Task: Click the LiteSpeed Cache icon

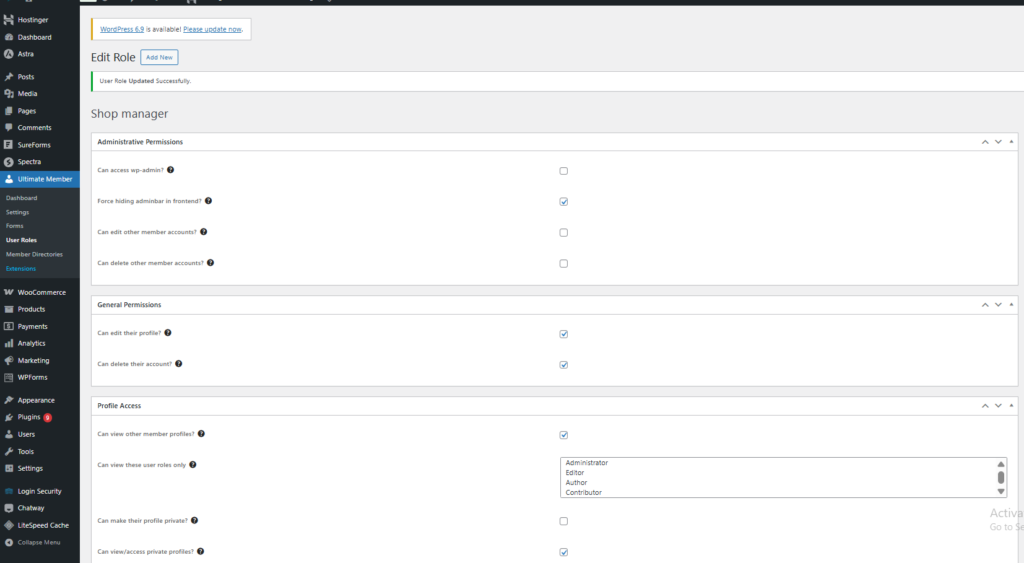Action: (9, 525)
